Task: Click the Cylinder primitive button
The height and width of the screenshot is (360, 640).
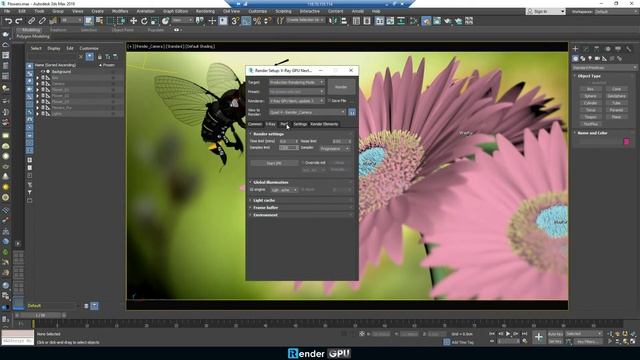Action: click(590, 103)
